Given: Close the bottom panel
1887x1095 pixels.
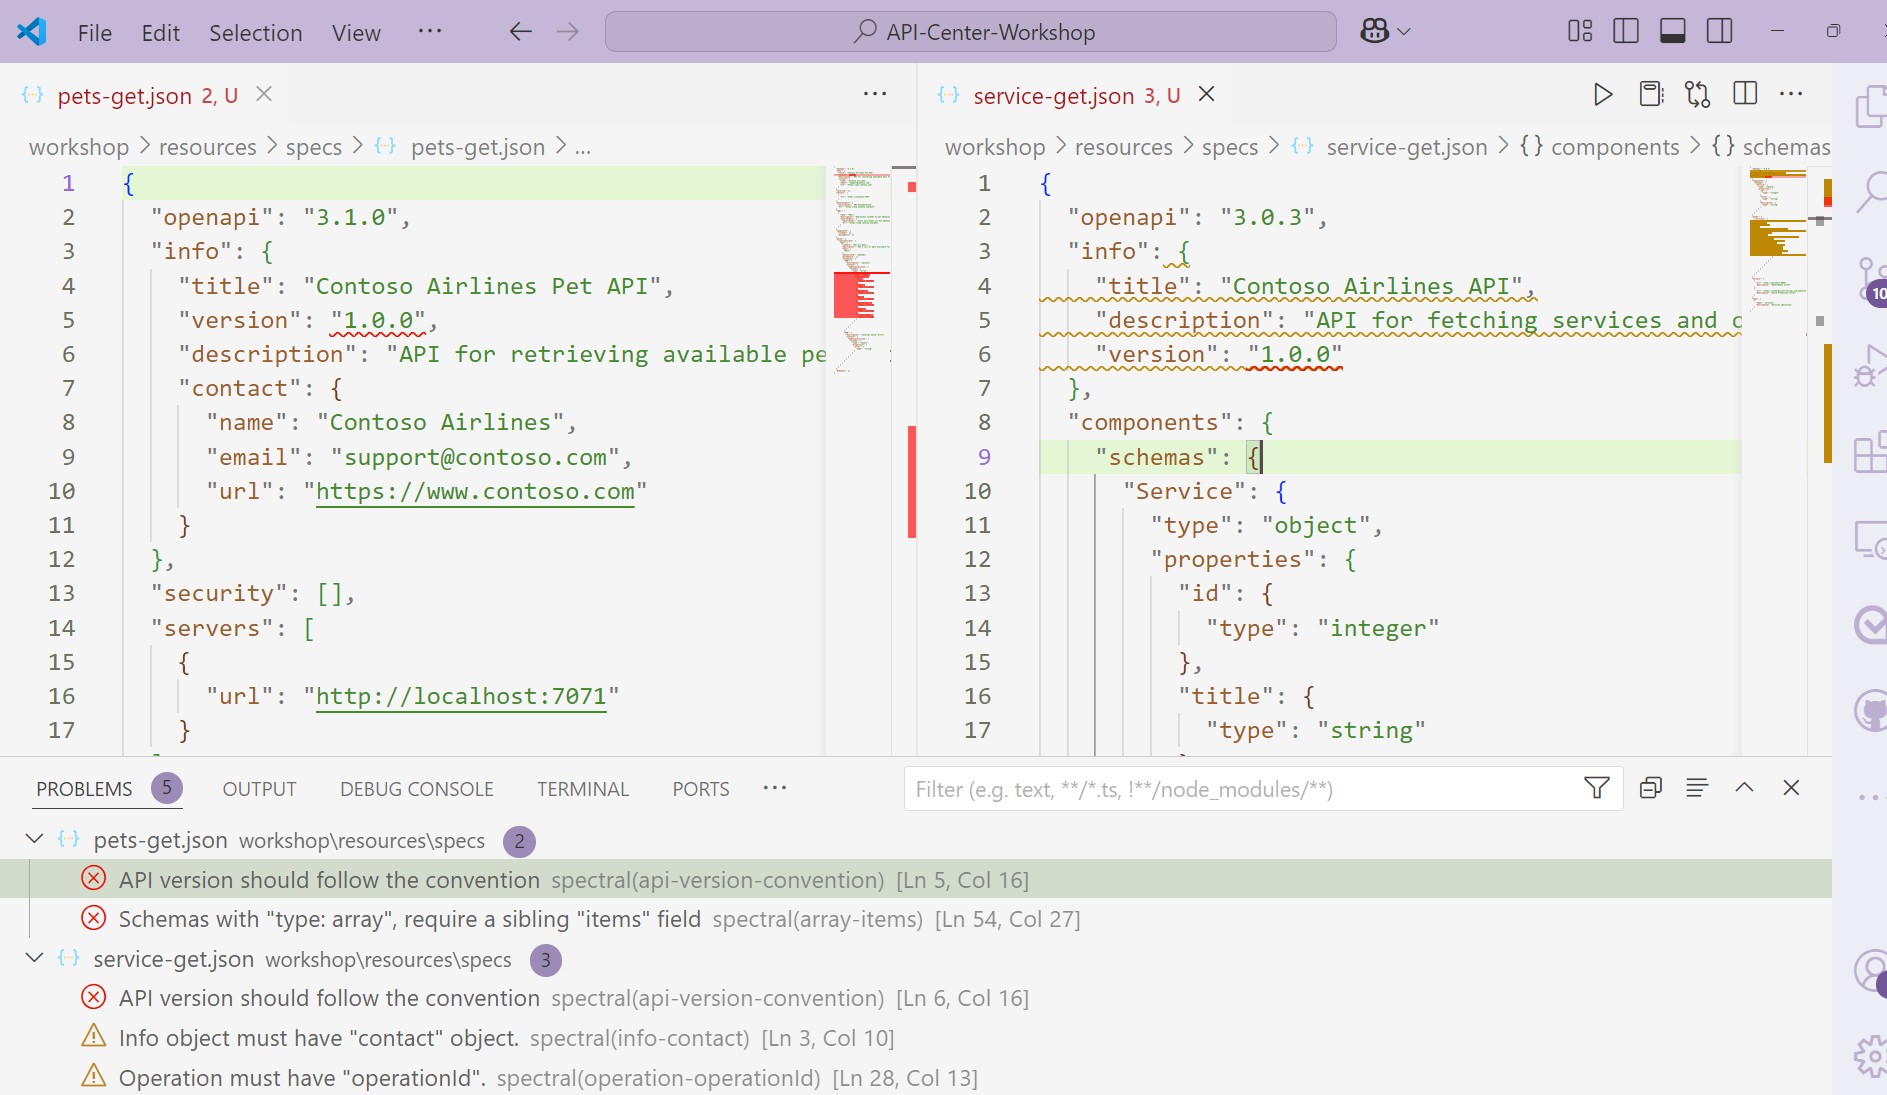Looking at the screenshot, I should click(1791, 788).
